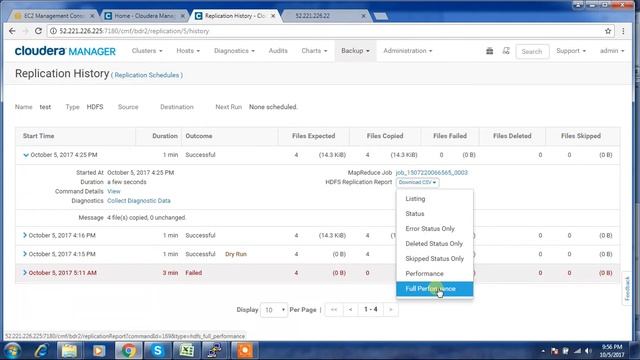
Task: Close the Replication History tab
Action: pyautogui.click(x=273, y=16)
